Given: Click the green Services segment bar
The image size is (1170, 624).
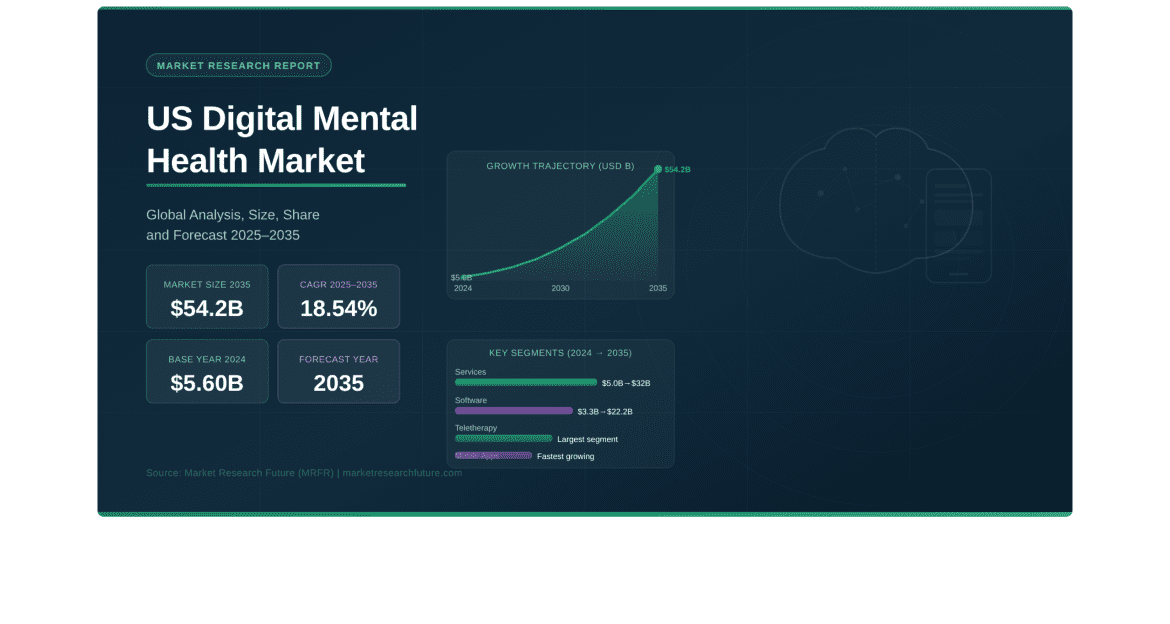Looking at the screenshot, I should click(525, 382).
